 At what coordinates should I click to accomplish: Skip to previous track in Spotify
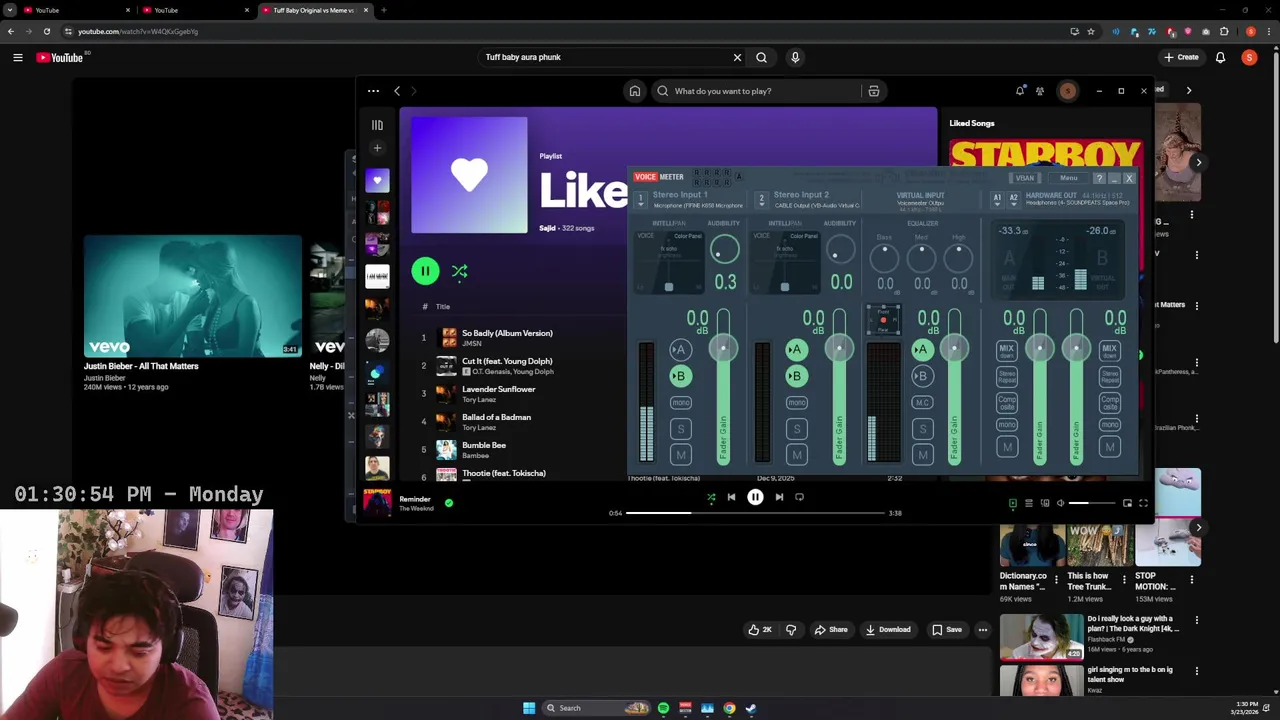pyautogui.click(x=731, y=497)
